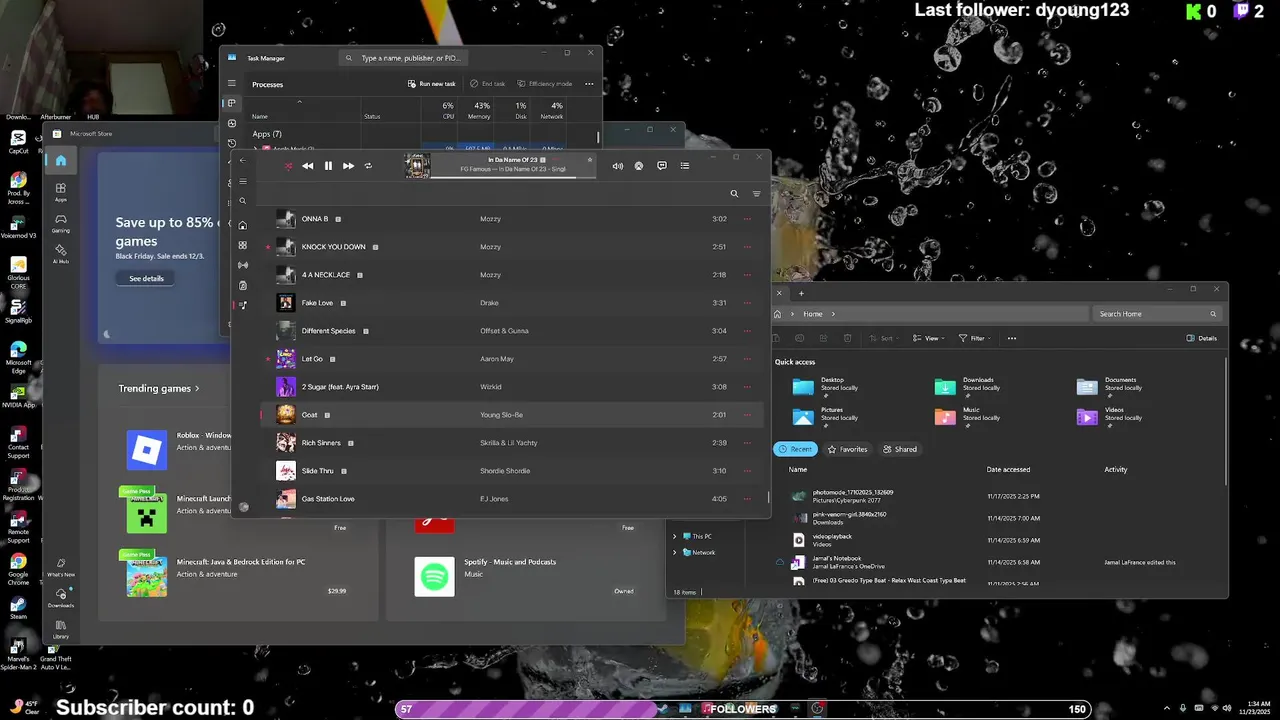Pause the currently playing song

[x=328, y=166]
